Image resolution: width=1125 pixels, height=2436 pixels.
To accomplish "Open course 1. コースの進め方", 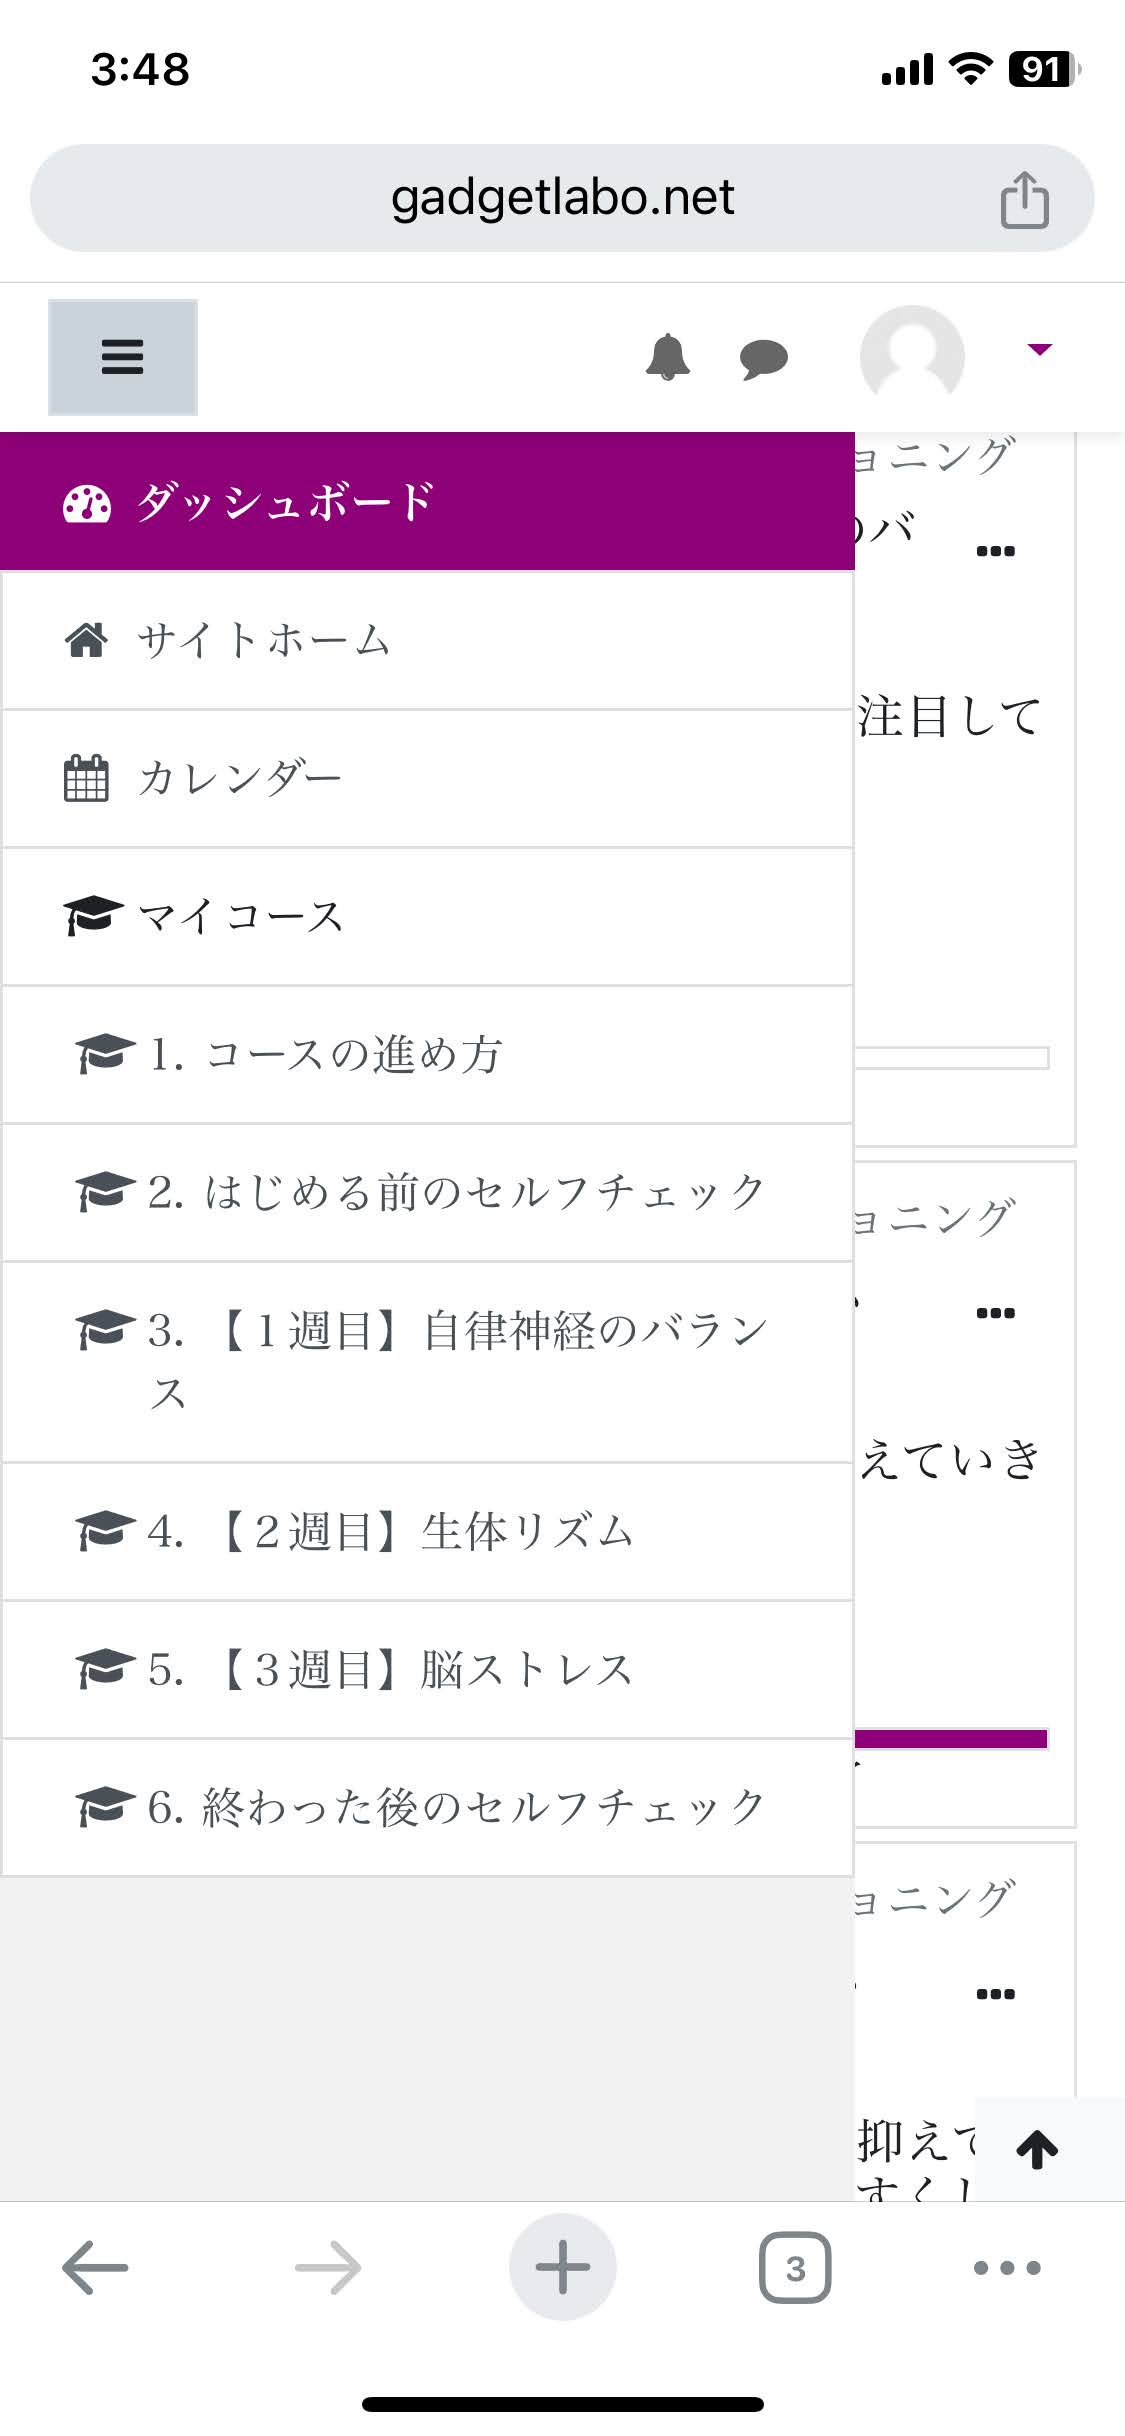I will [427, 1055].
